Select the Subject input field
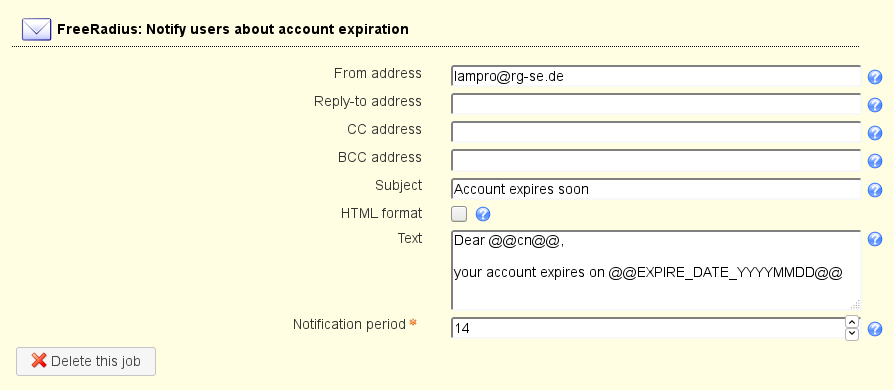The width and height of the screenshot is (894, 390). click(x=656, y=189)
